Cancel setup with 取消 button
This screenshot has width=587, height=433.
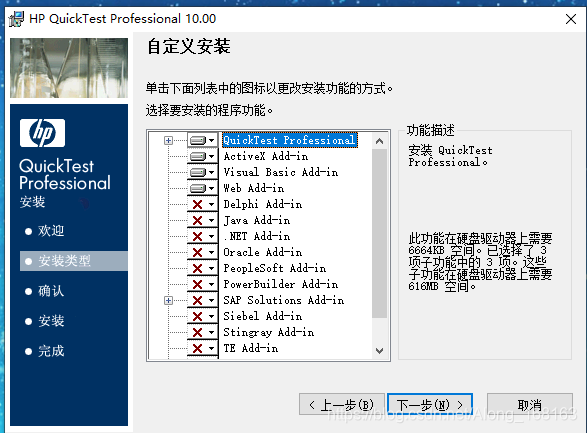(530, 404)
